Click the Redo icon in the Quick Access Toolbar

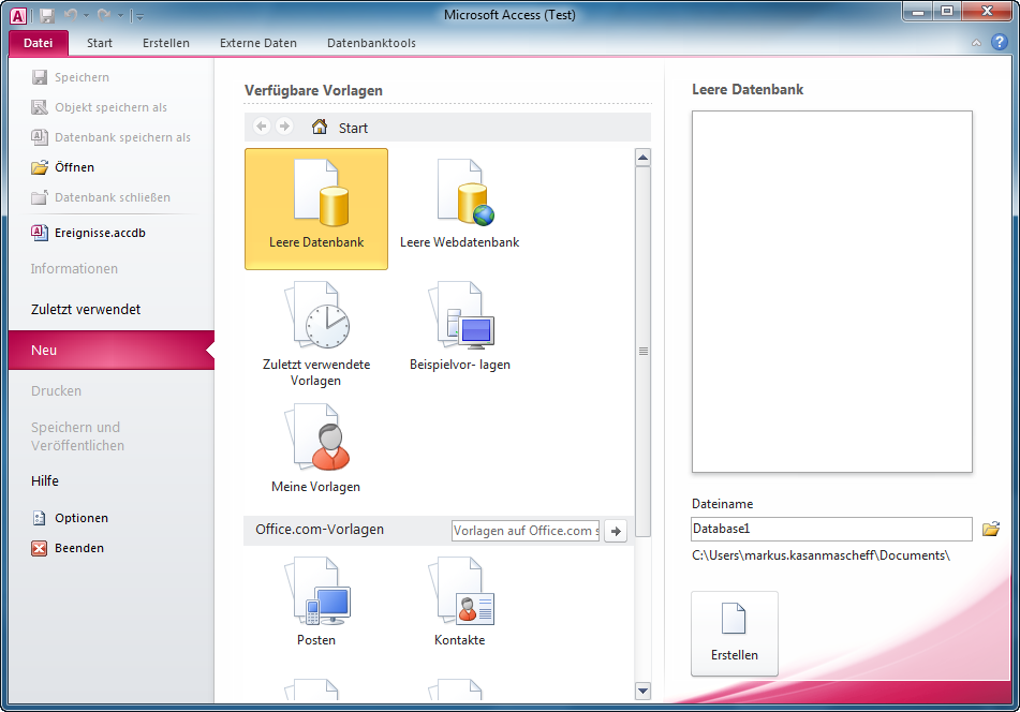click(104, 14)
